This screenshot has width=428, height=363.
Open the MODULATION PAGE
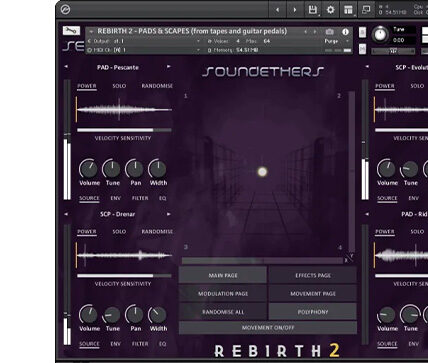pyautogui.click(x=223, y=294)
